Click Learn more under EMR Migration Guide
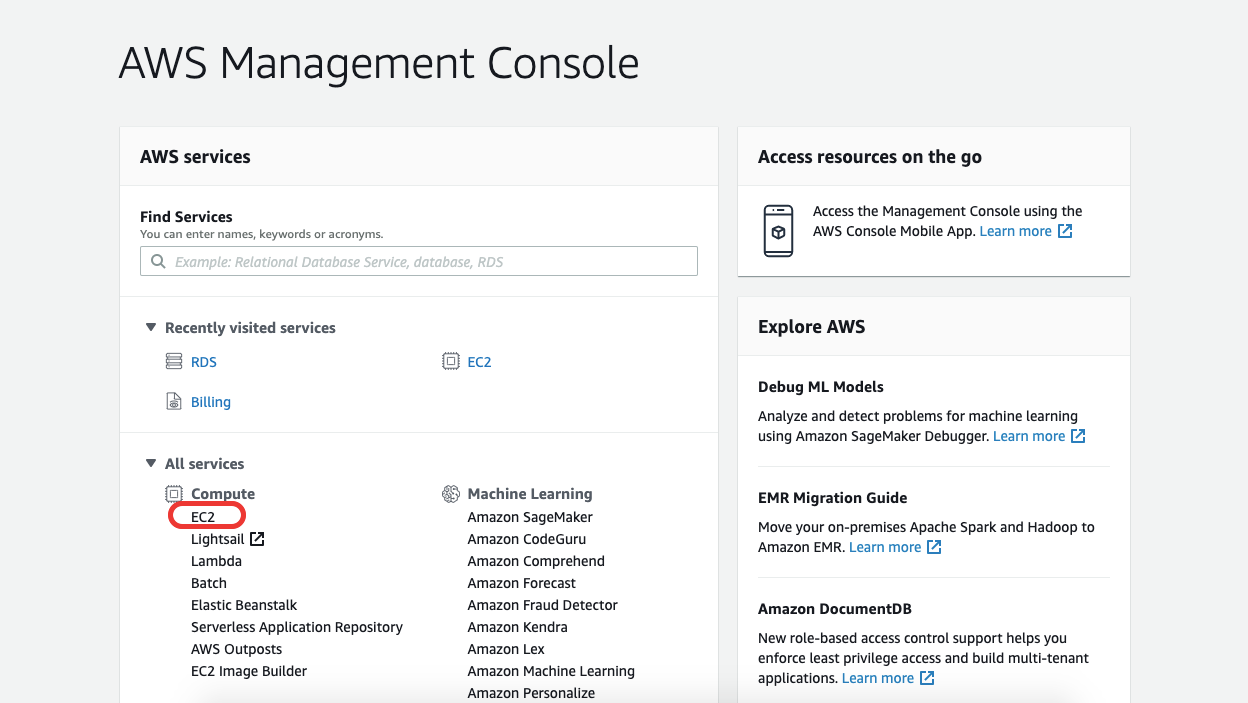 (884, 547)
